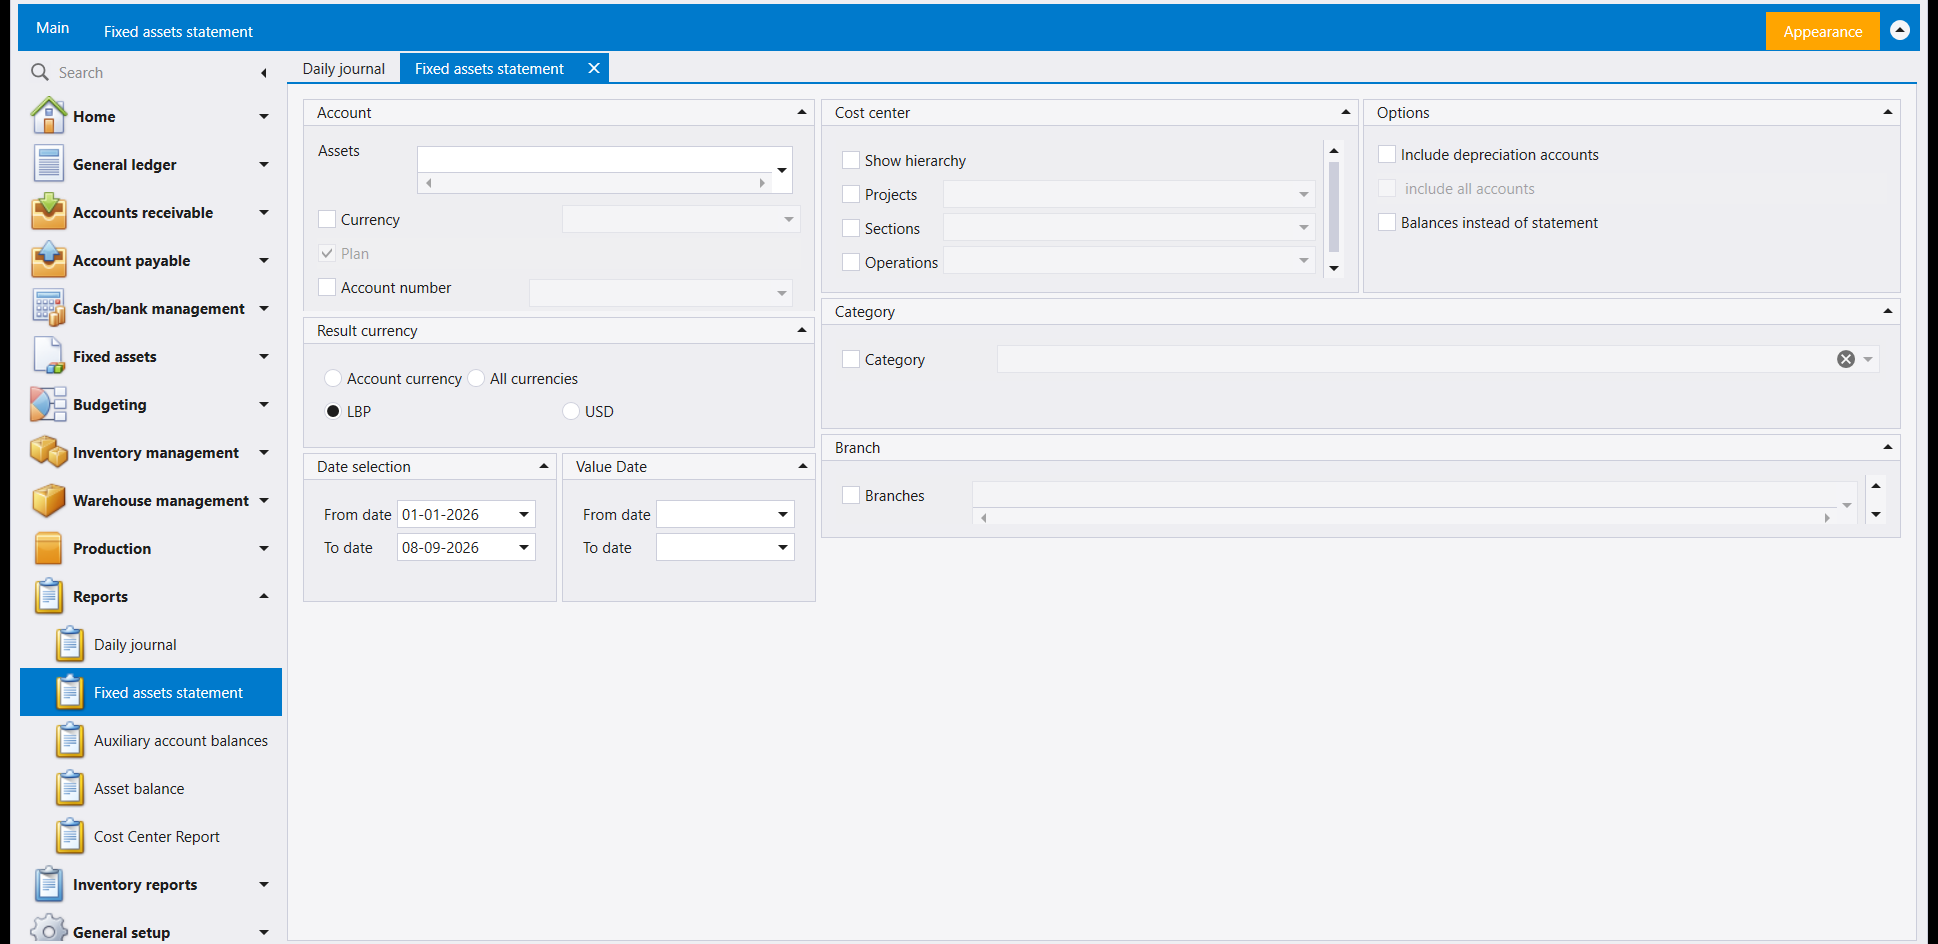This screenshot has width=1938, height=944.
Task: Click the Cash/bank management calculator icon
Action: tap(48, 308)
